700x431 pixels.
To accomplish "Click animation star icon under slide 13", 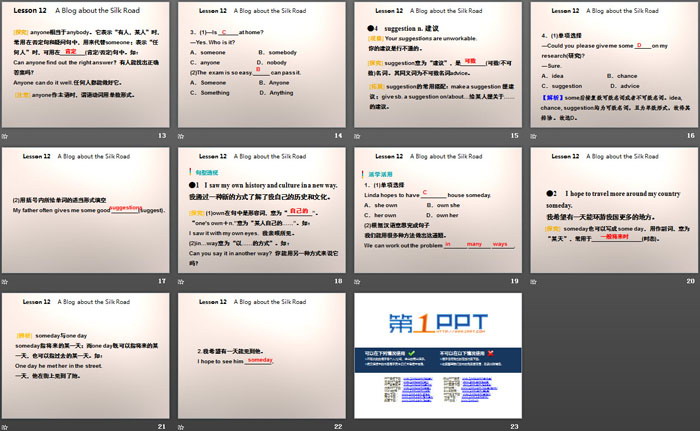I will 5,136.
